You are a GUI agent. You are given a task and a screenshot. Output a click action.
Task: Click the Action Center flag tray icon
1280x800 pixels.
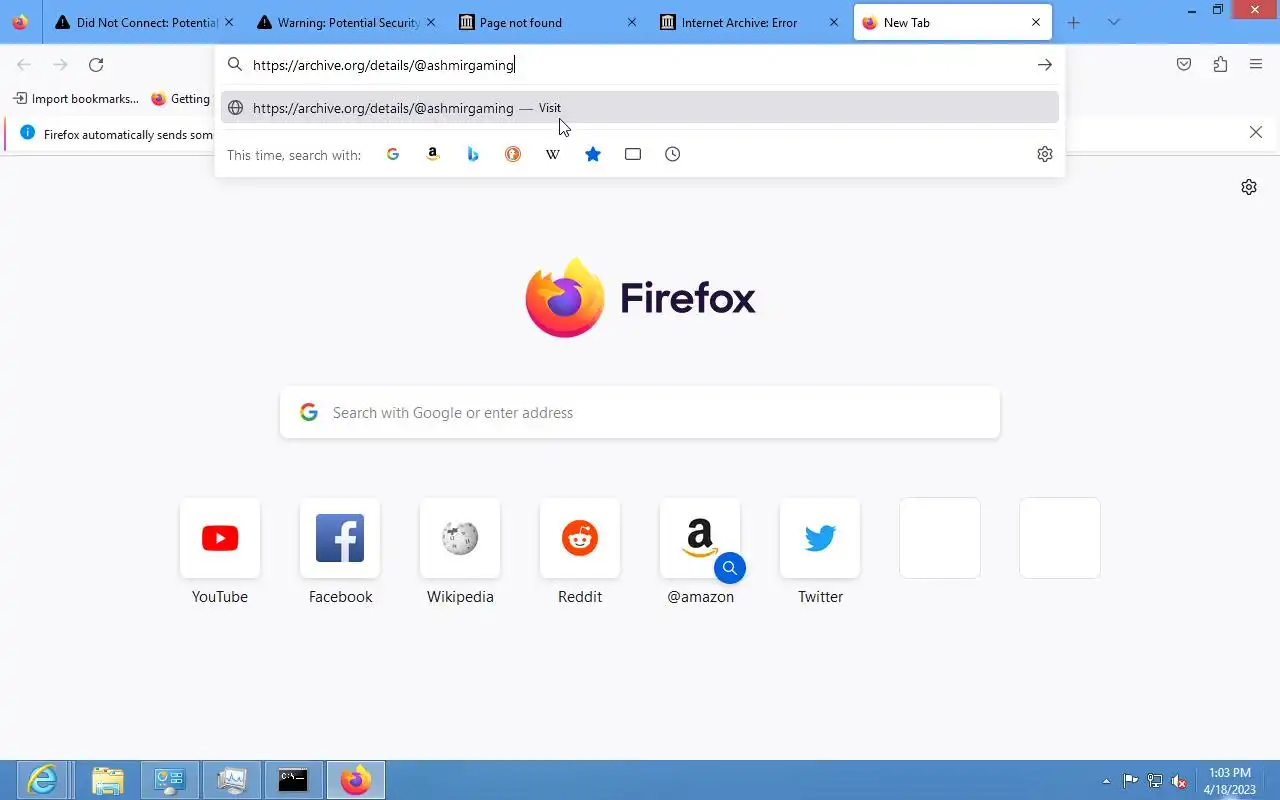click(1130, 781)
